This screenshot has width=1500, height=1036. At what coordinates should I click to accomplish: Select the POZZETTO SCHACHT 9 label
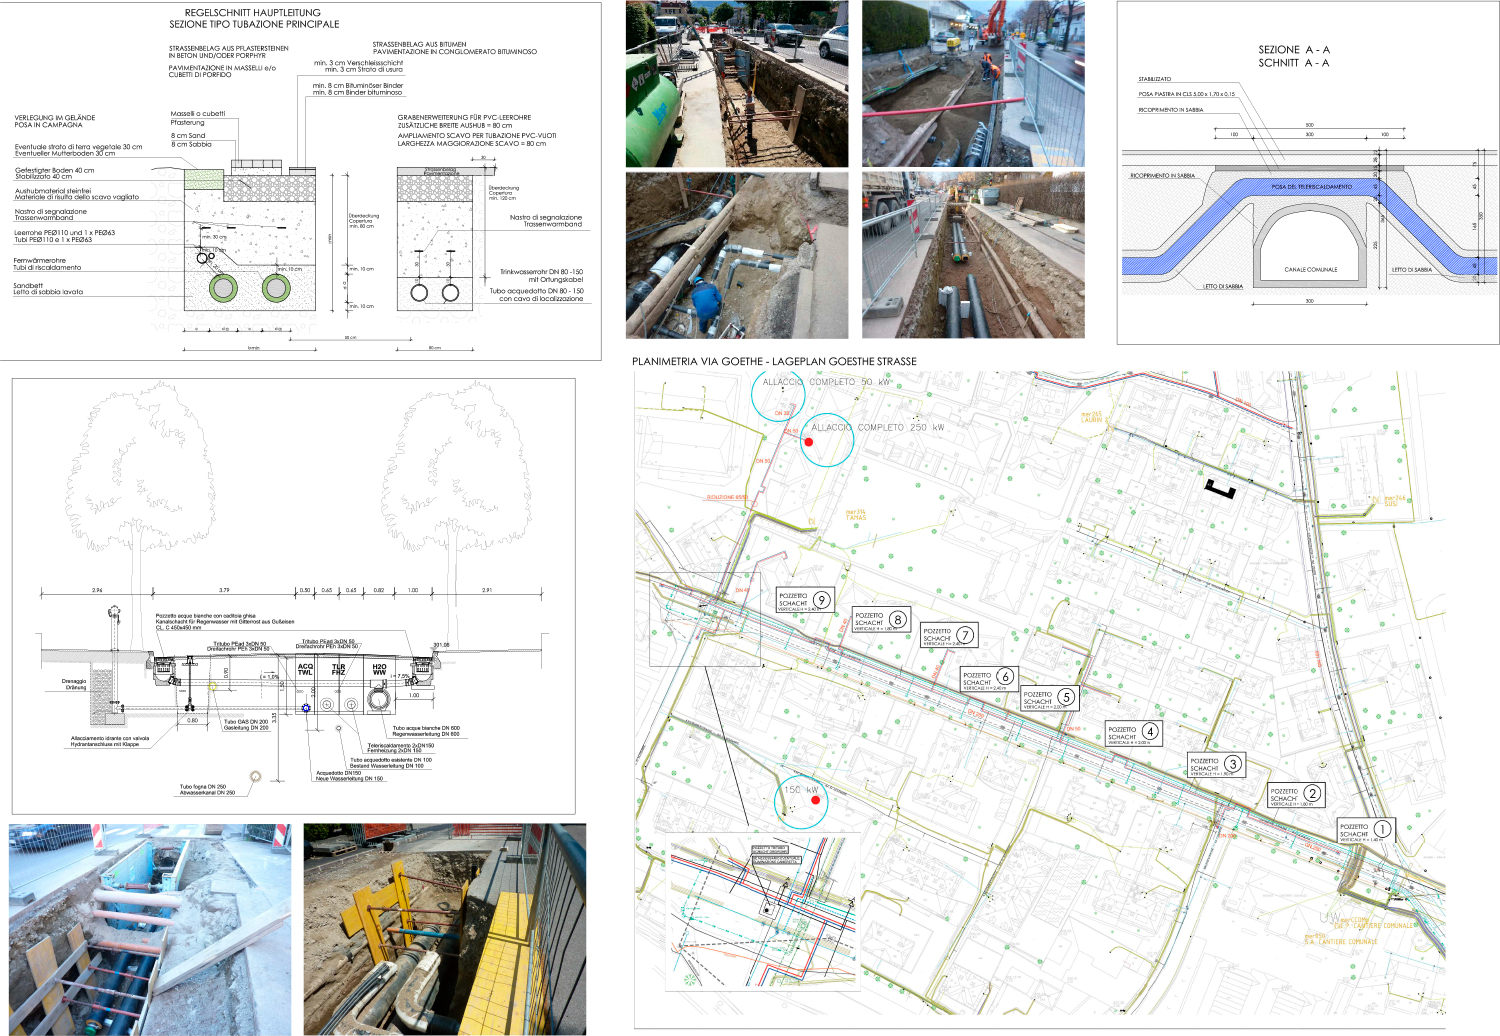coord(804,600)
